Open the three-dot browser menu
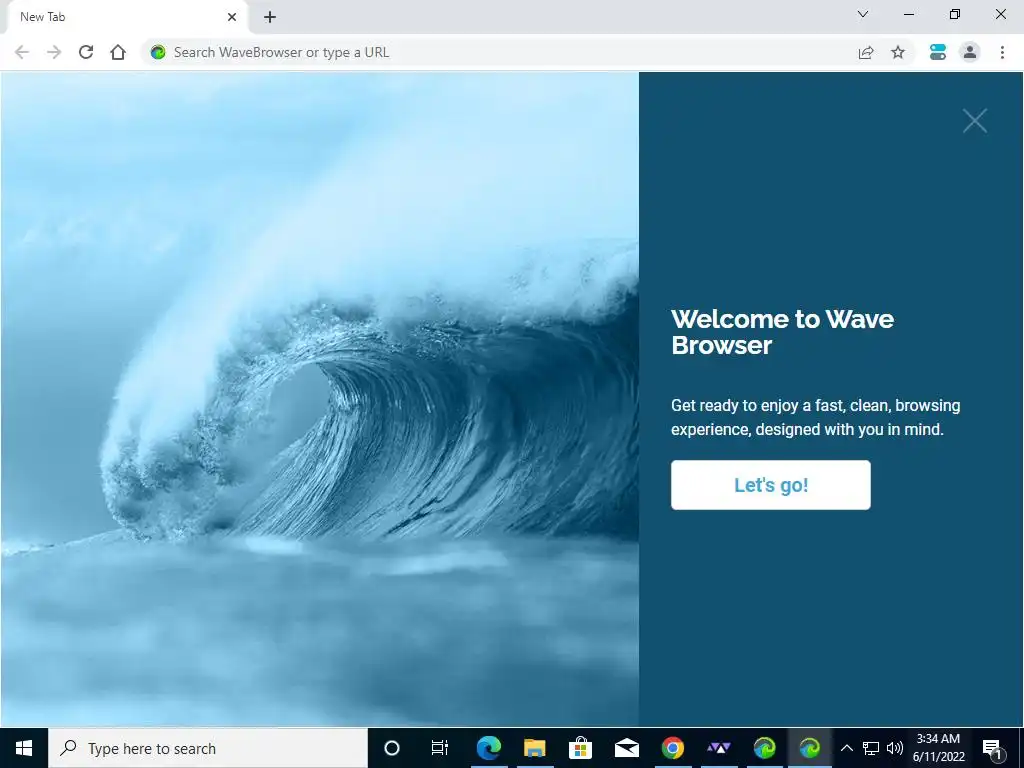 click(1002, 52)
